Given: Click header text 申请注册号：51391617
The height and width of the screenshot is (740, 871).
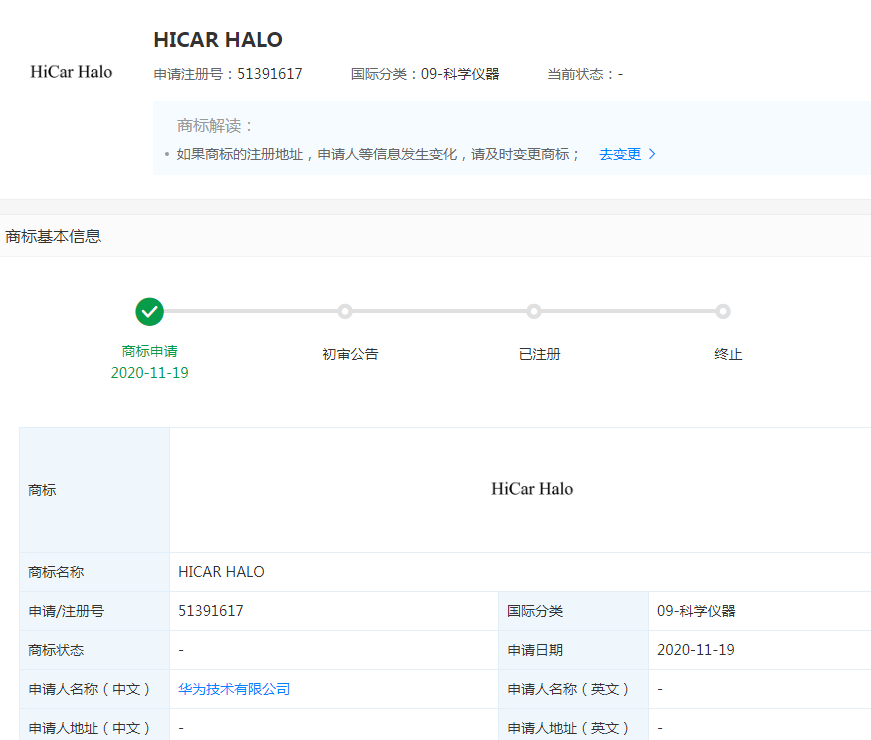Looking at the screenshot, I should coord(228,74).
